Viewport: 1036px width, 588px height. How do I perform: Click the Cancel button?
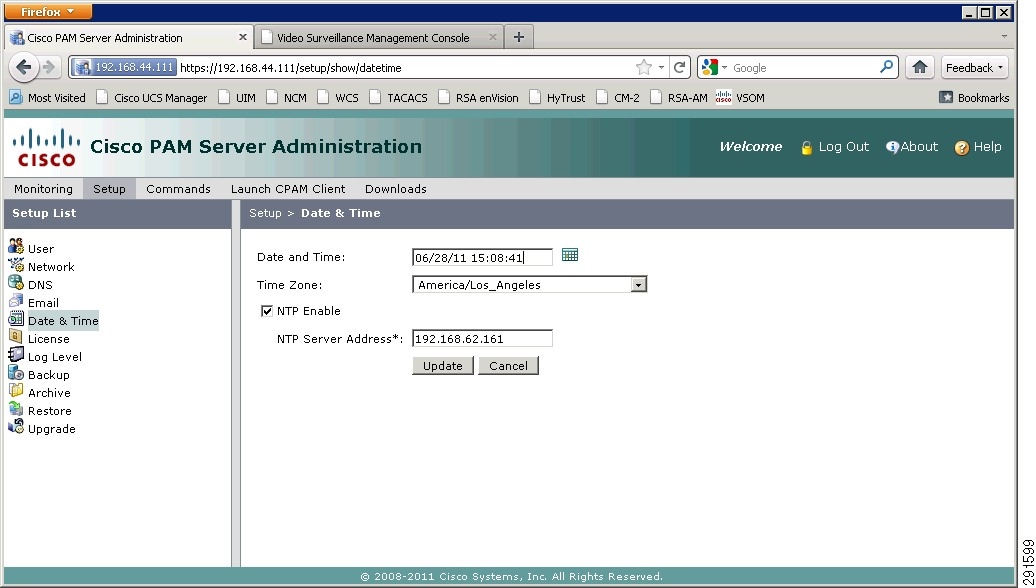508,366
